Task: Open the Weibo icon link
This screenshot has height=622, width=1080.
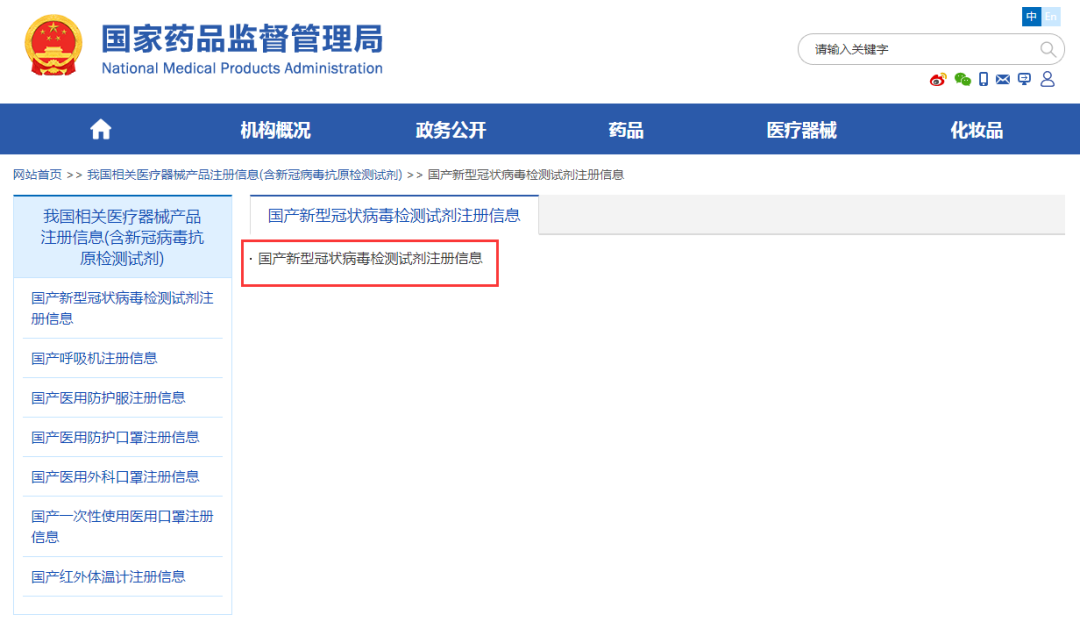Action: 938,79
